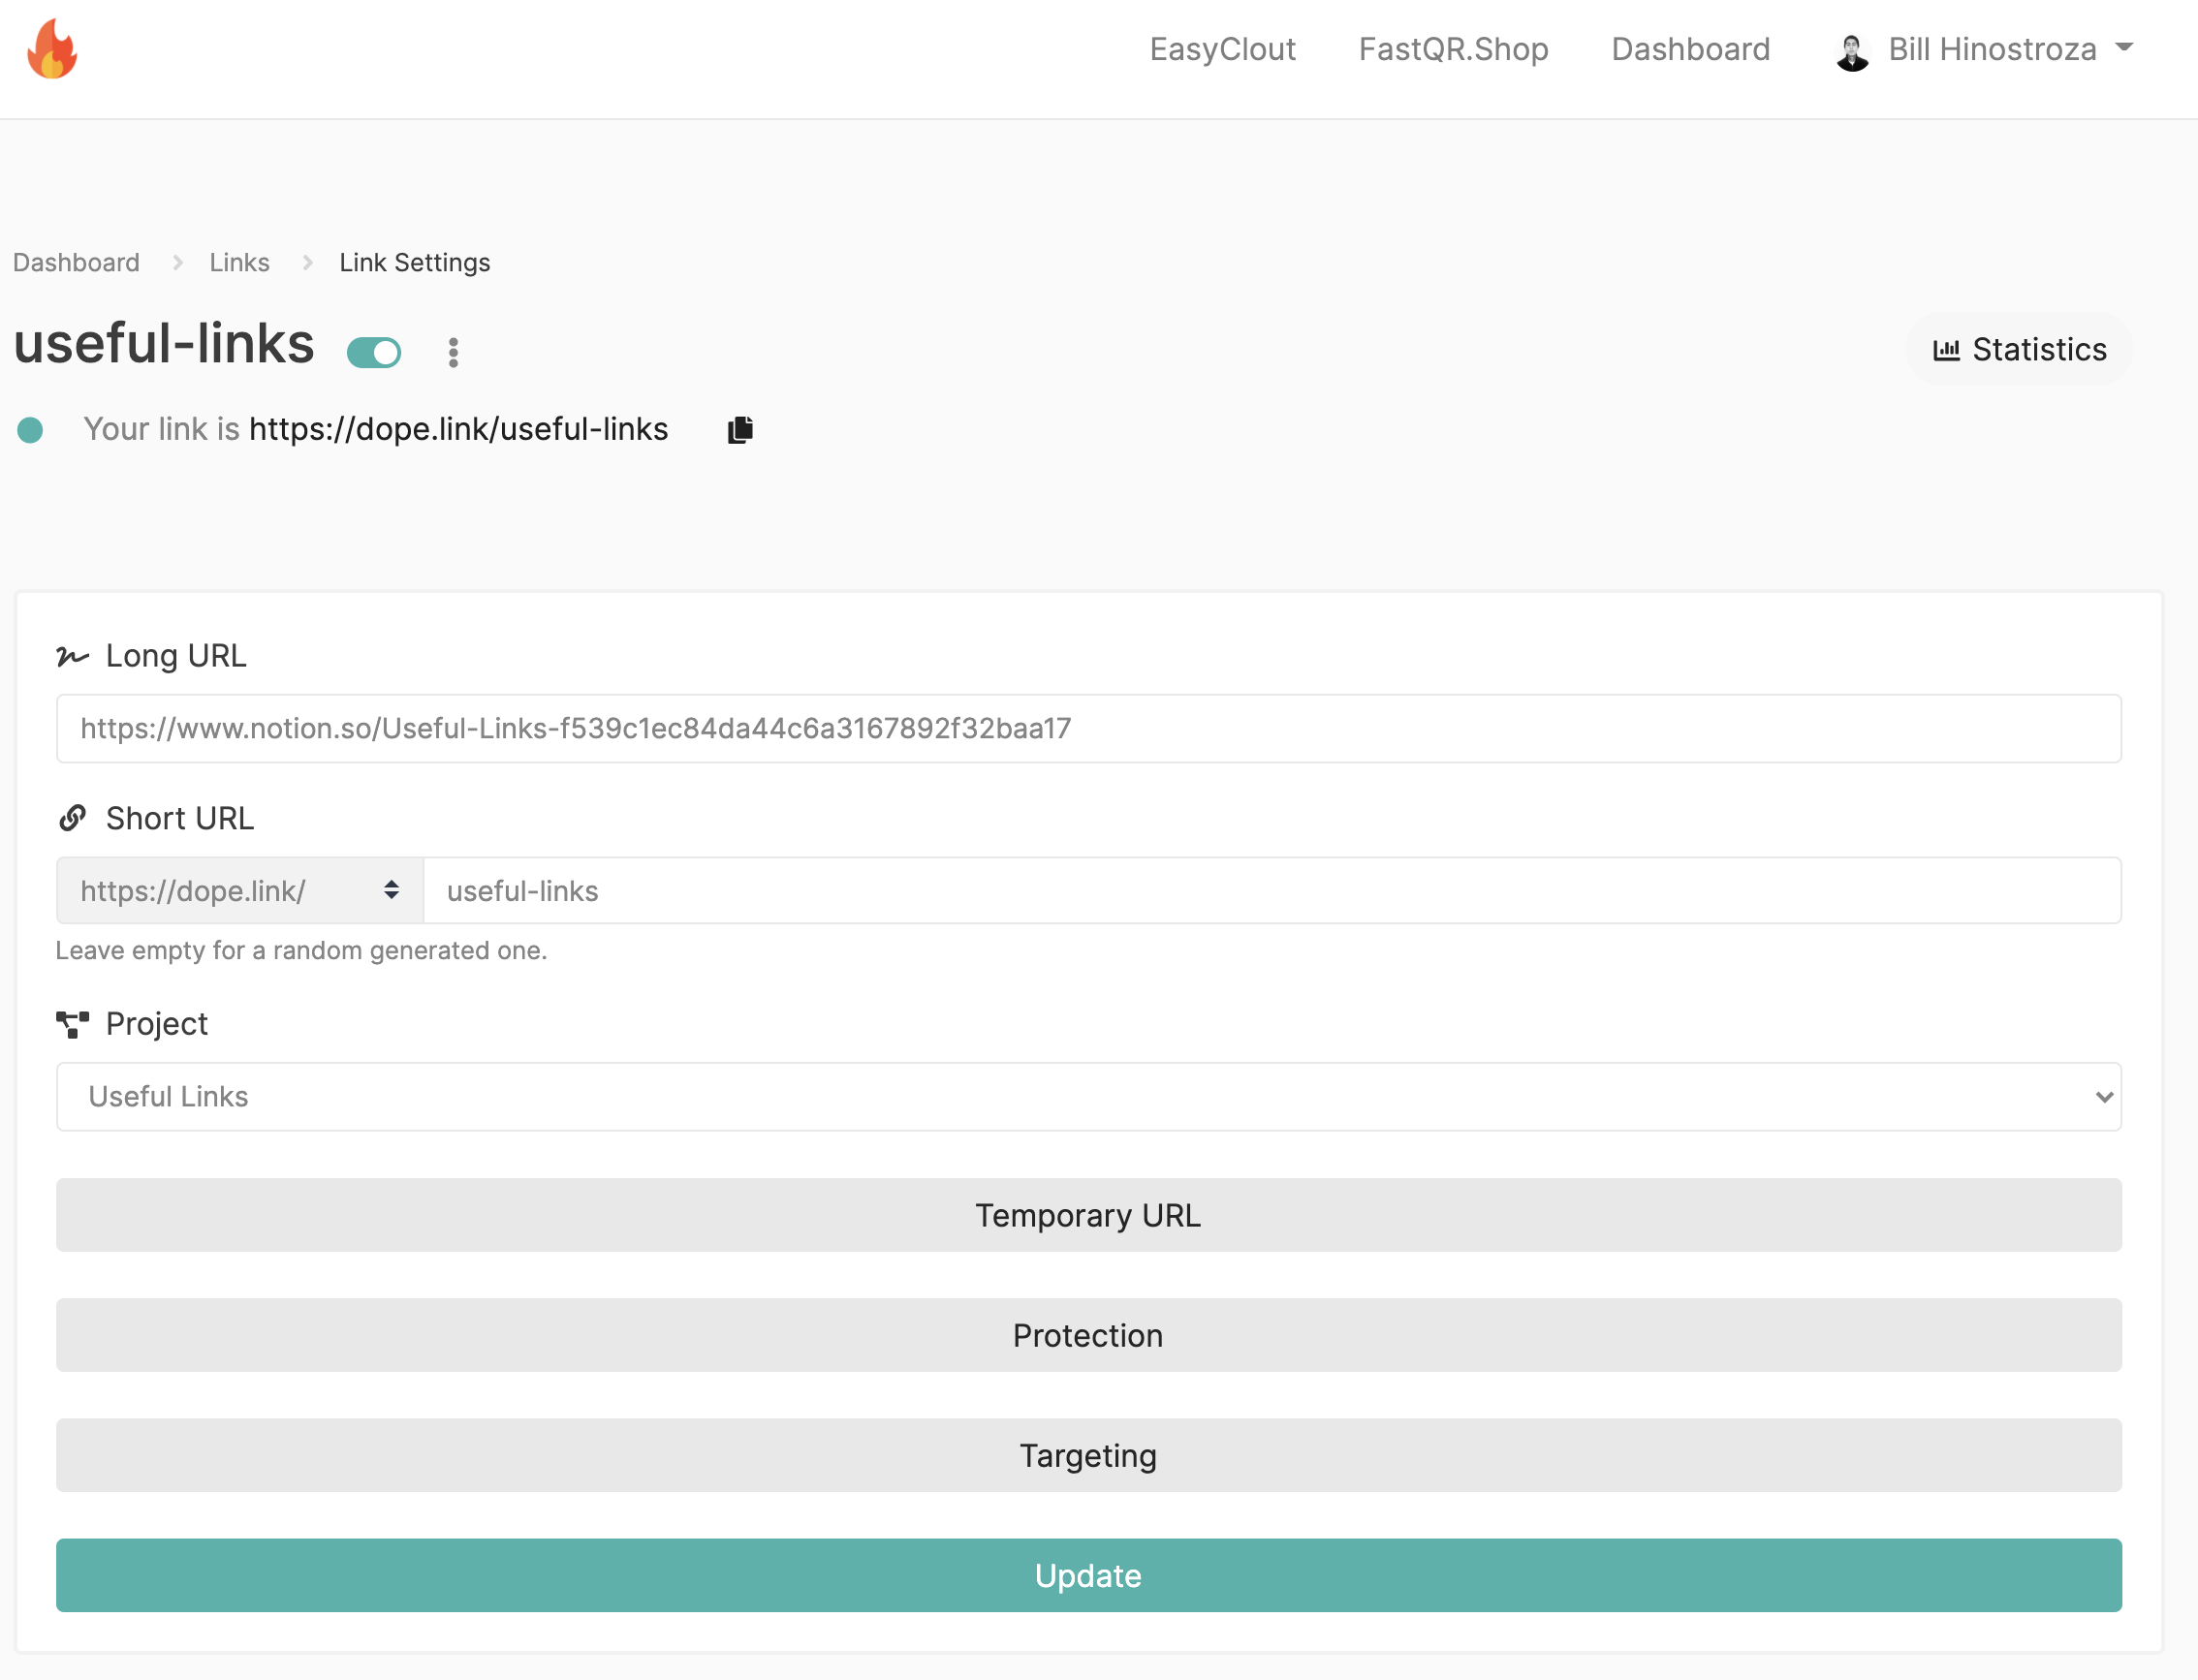Viewport: 2198px width, 1680px height.
Task: Expand the Targeting section
Action: click(x=1088, y=1455)
